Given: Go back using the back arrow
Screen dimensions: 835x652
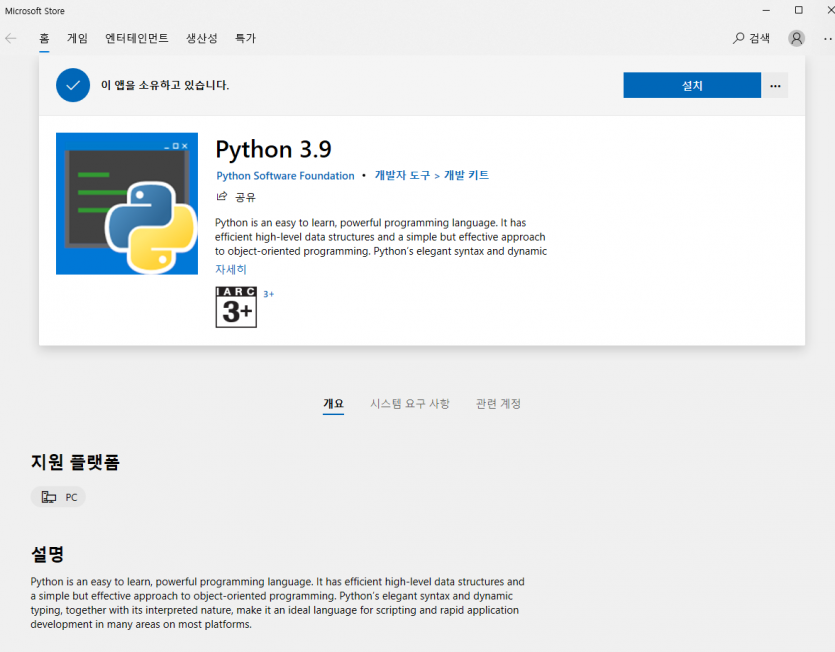Looking at the screenshot, I should (11, 38).
